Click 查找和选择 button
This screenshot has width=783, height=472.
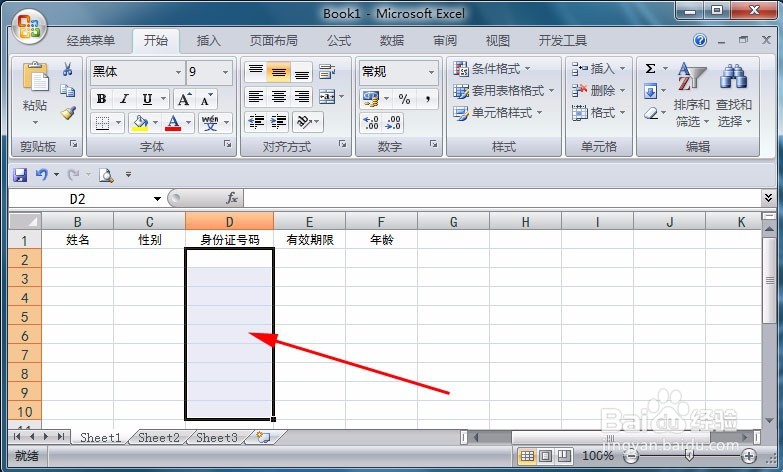734,95
